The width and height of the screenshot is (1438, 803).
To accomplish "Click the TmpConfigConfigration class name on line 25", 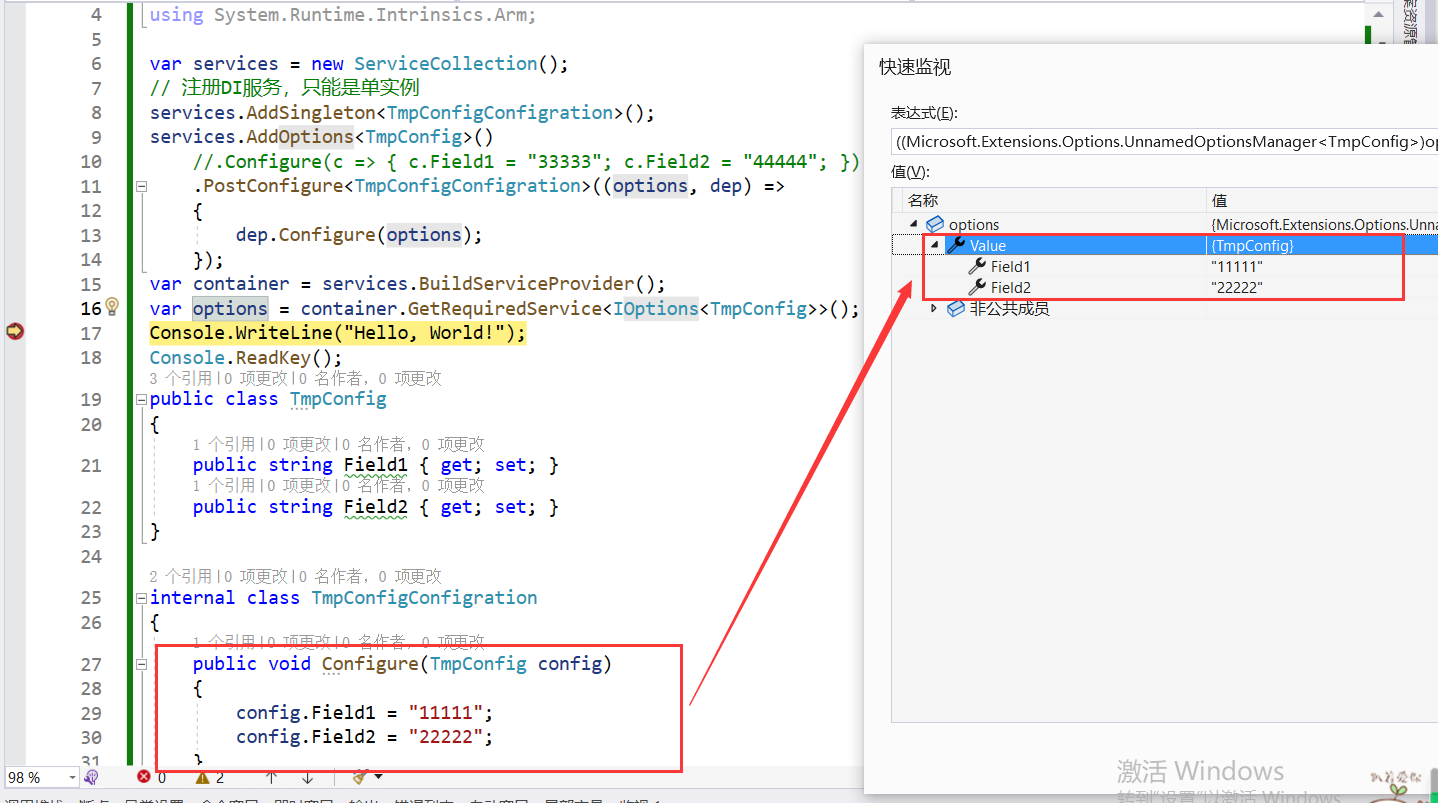I will pos(425,598).
